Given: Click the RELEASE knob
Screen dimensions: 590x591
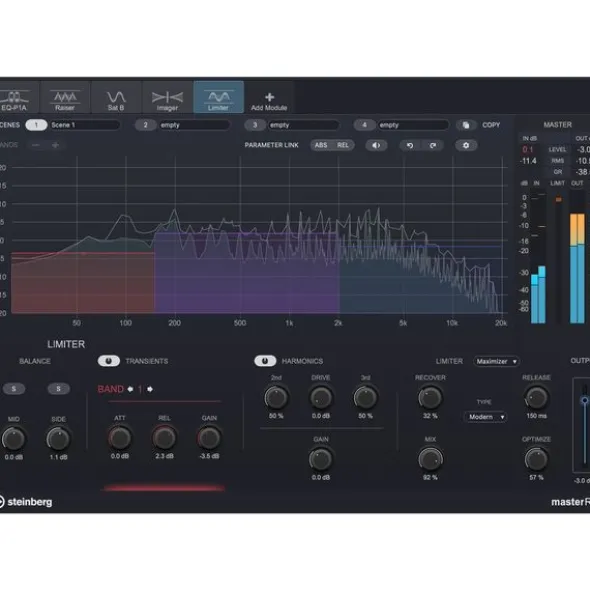Looking at the screenshot, I should coord(536,398).
